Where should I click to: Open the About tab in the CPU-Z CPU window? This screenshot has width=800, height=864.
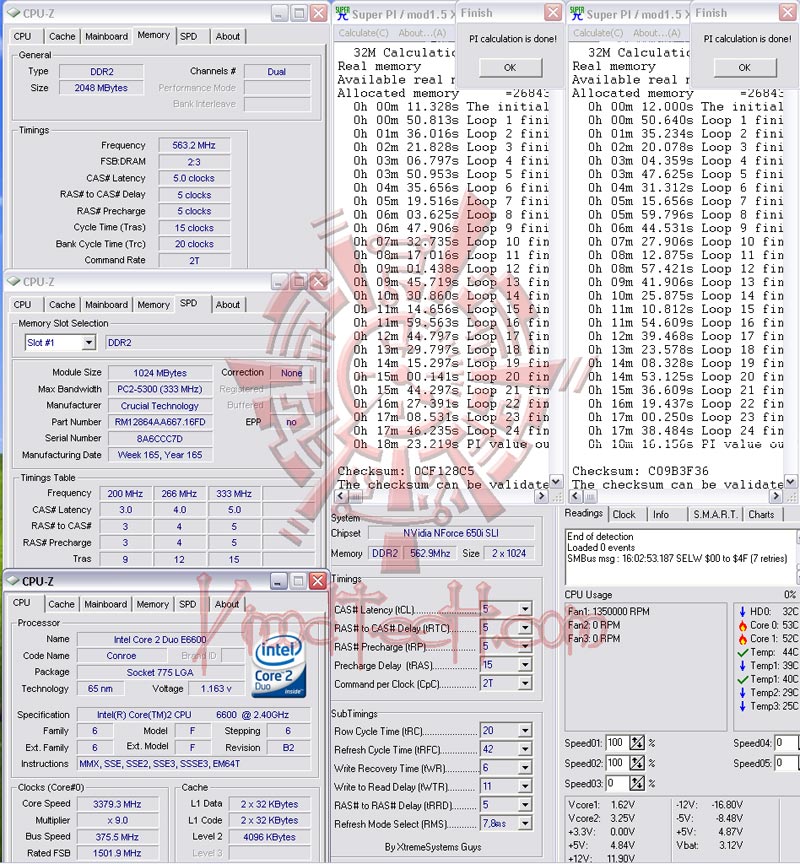[x=227, y=604]
